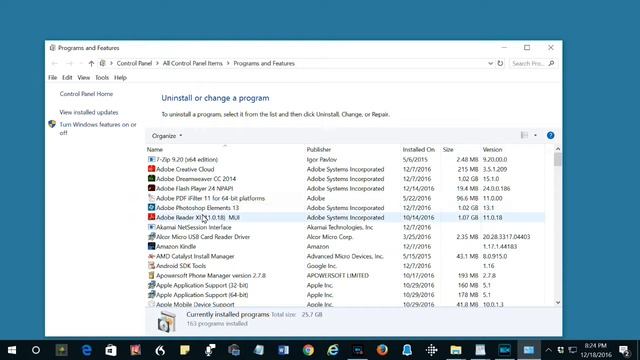This screenshot has width=640, height=360.
Task: Select Akamai NetSession Interface row
Action: pyautogui.click(x=345, y=227)
